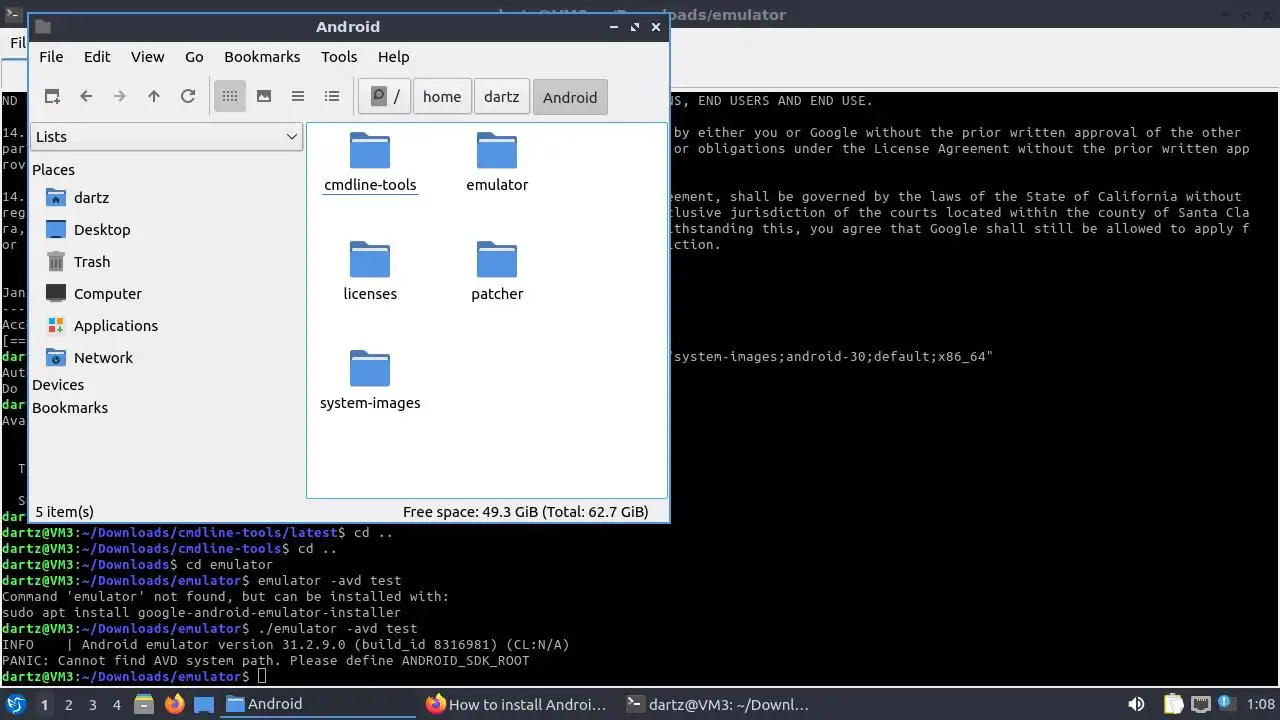Screen dimensions: 1280x720
Task: Click the clock showing 1:08
Action: [x=1261, y=704]
